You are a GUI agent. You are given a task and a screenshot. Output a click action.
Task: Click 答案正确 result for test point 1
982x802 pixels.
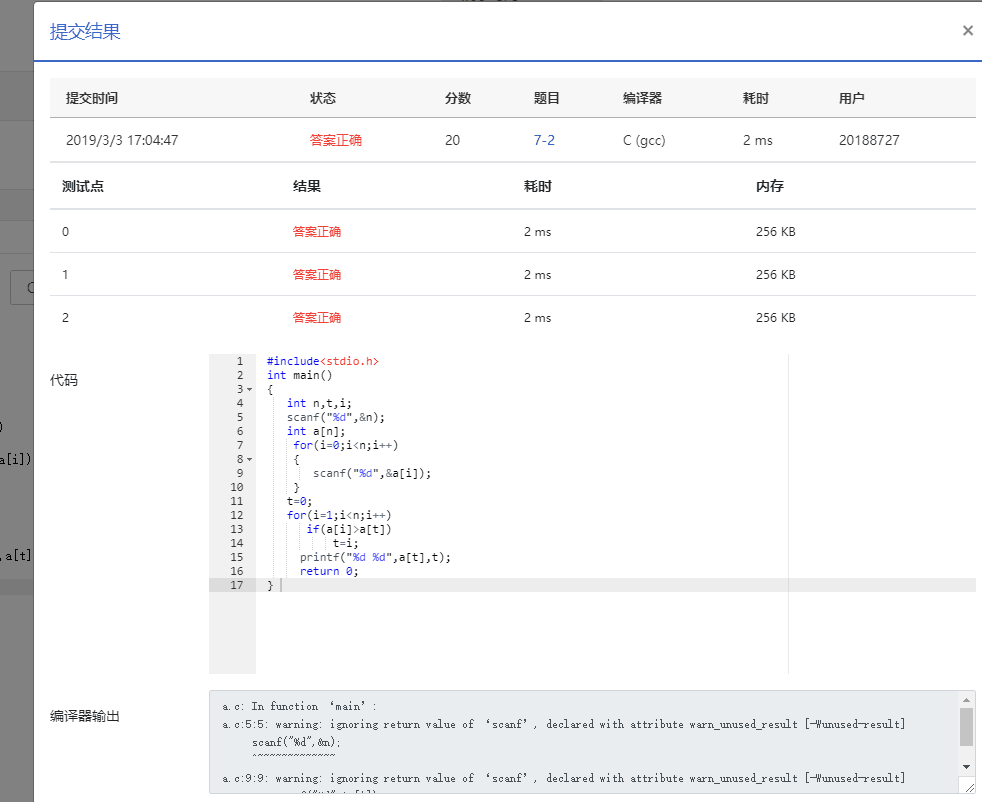pyautogui.click(x=317, y=275)
